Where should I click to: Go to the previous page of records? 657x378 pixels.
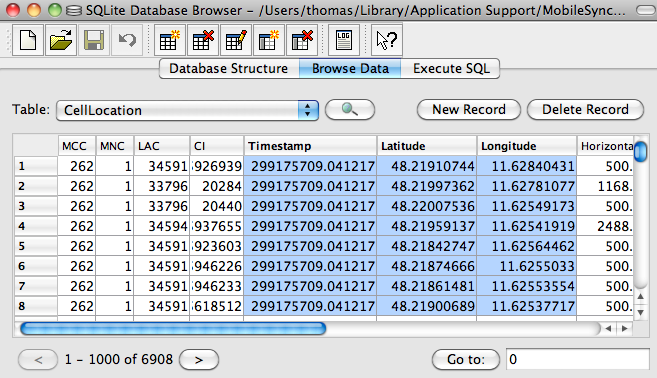pyautogui.click(x=38, y=360)
